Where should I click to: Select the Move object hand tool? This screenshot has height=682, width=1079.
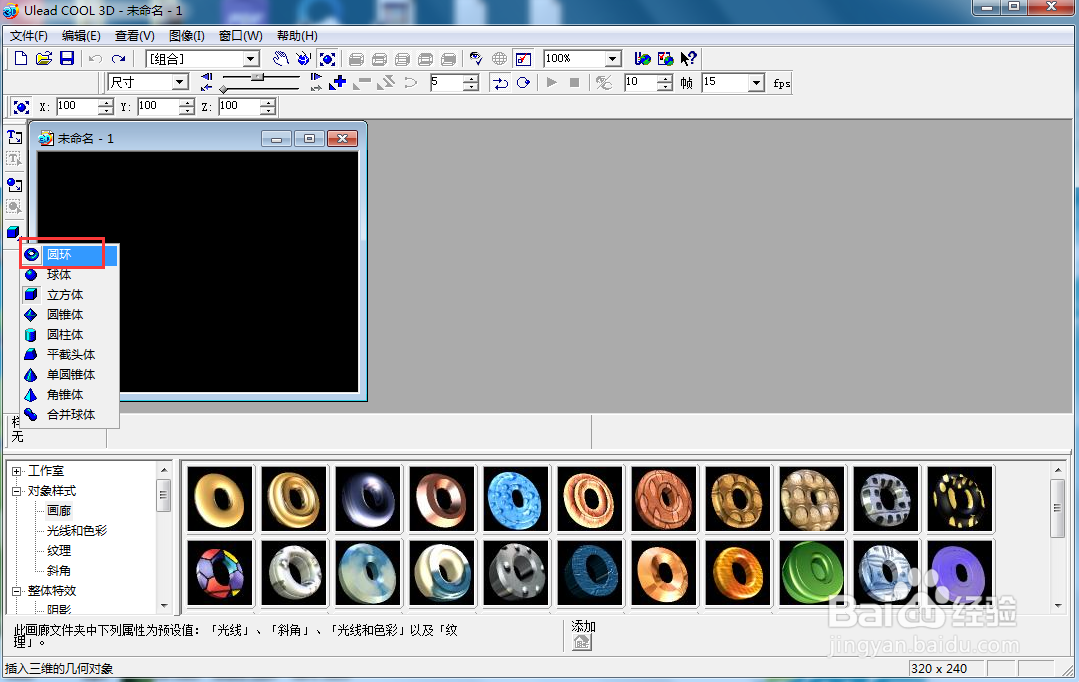(x=280, y=59)
